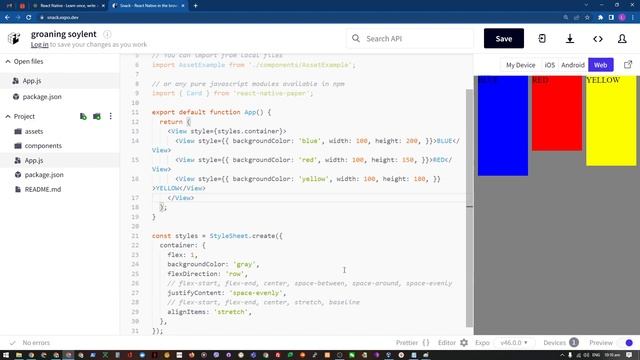Click the StyleSheet.create text on line 21
640x360 pixels.
click(242, 236)
